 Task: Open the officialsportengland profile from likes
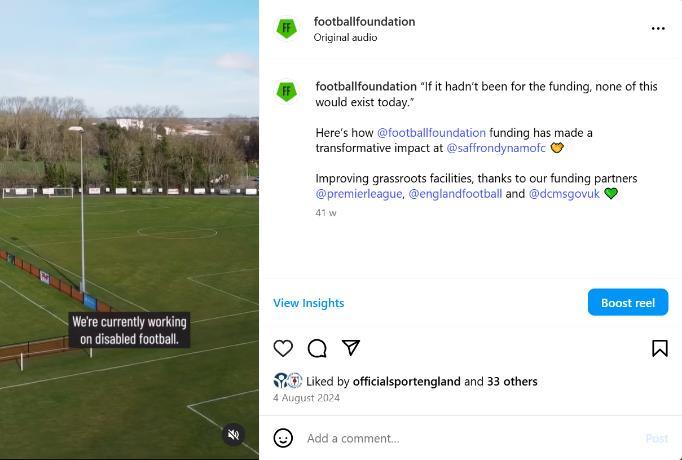(x=406, y=381)
